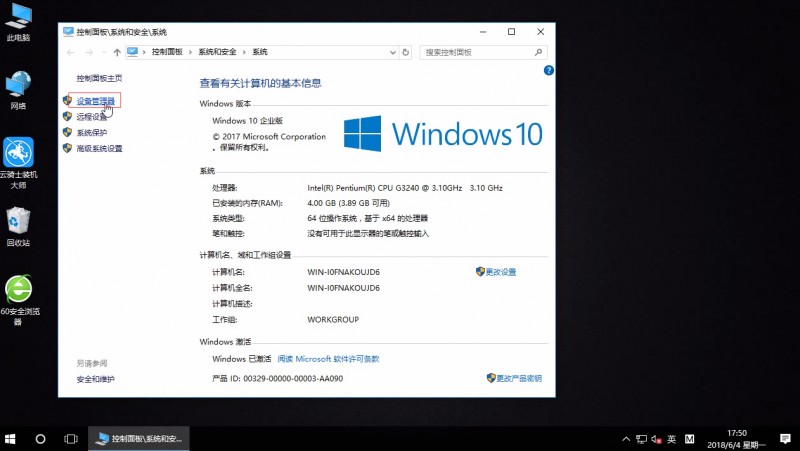This screenshot has height=451, width=800.
Task: Click the computer name value WIN-I0FNAKOUJD6
Action: tap(343, 272)
